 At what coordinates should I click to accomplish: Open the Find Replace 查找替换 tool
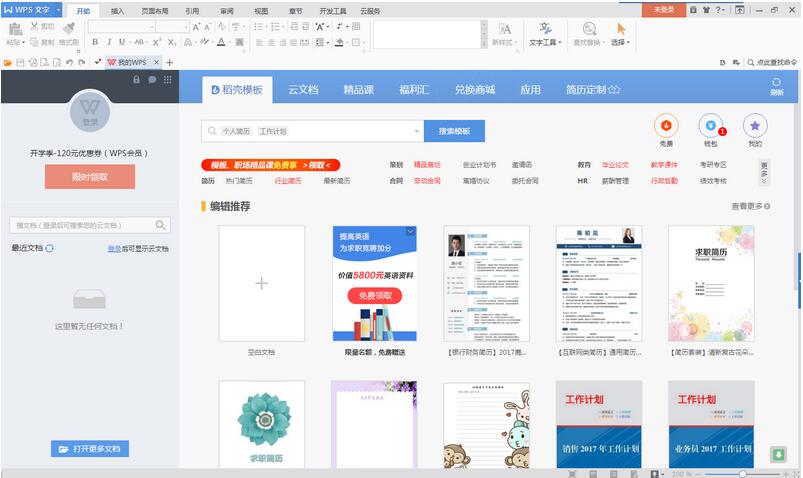click(x=589, y=34)
